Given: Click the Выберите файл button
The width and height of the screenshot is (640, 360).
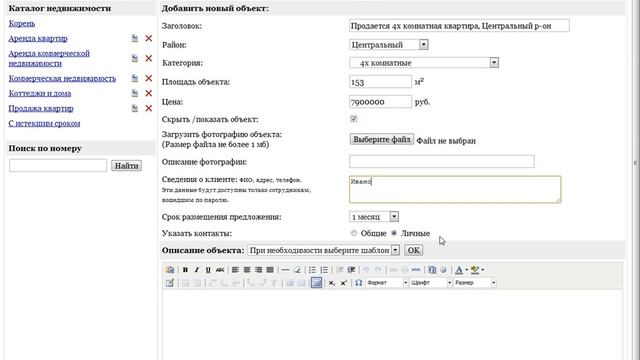Looking at the screenshot, I should click(382, 140).
